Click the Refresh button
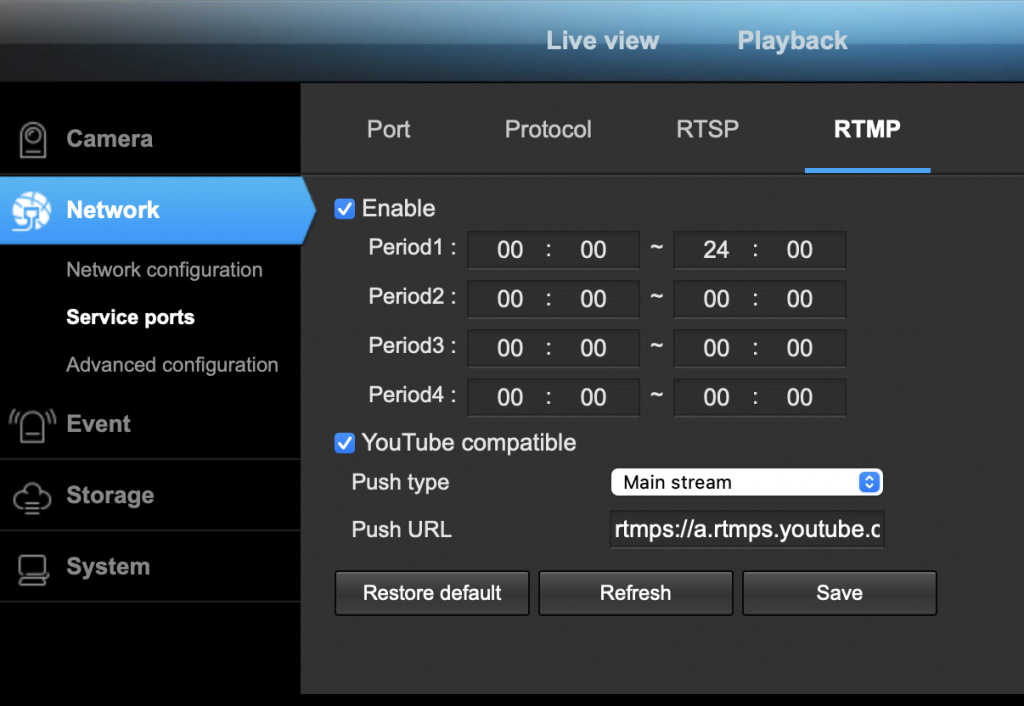The image size is (1024, 706). click(636, 593)
